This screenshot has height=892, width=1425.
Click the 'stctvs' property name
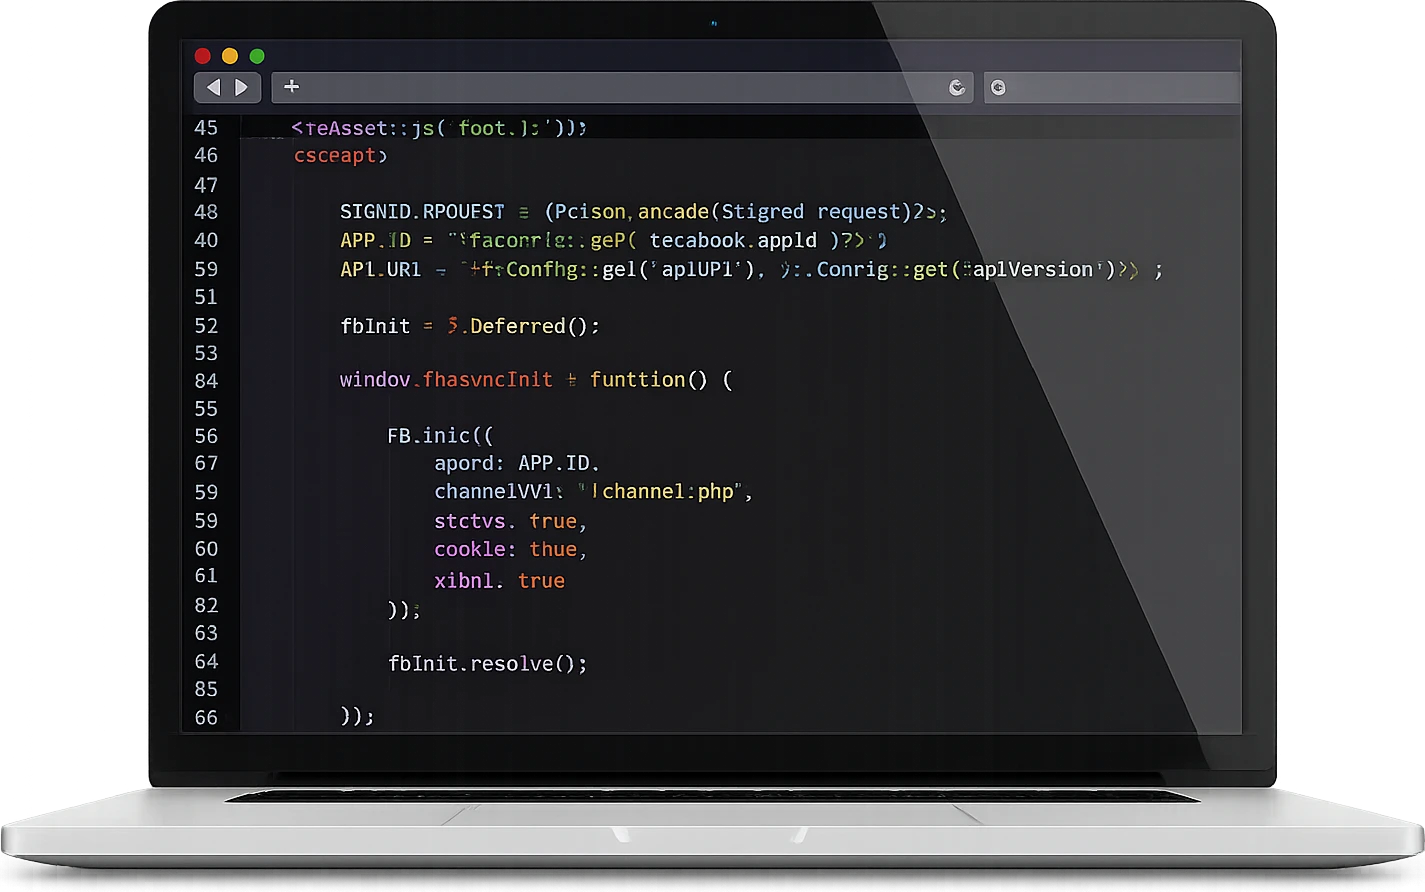coord(469,521)
